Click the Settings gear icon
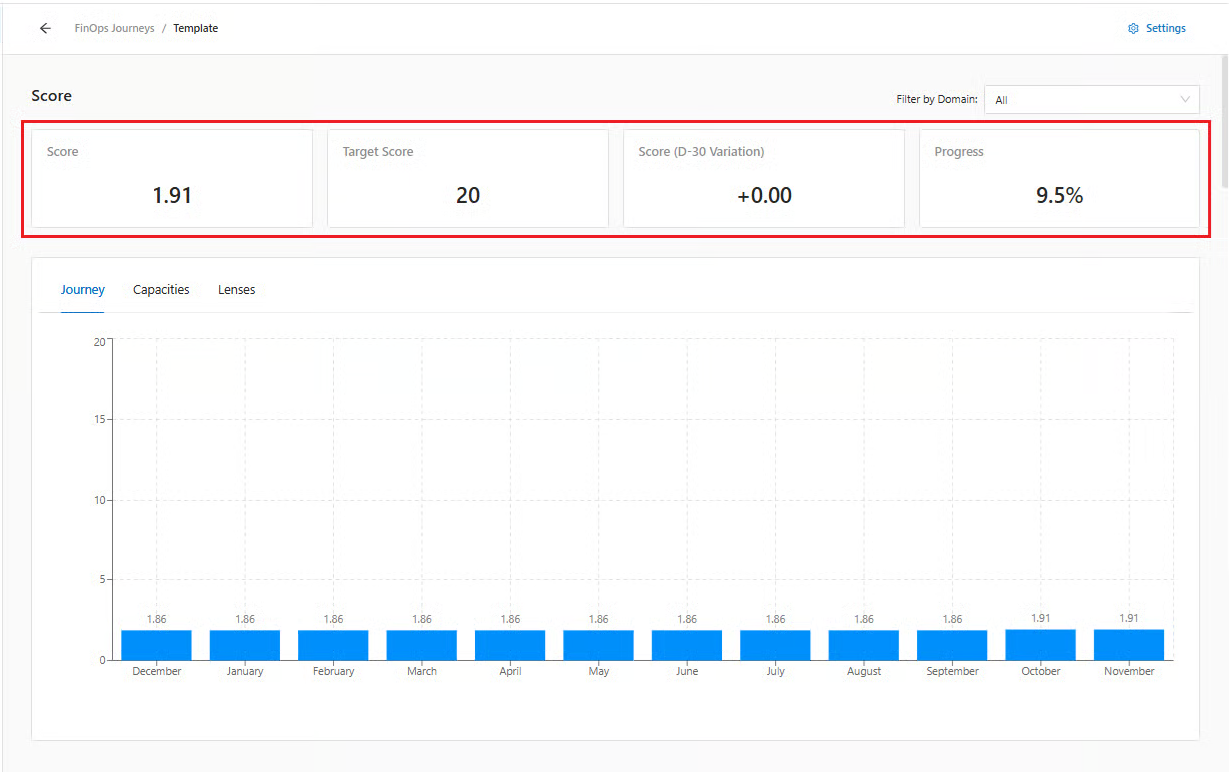Image resolution: width=1229 pixels, height=772 pixels. (x=1133, y=29)
